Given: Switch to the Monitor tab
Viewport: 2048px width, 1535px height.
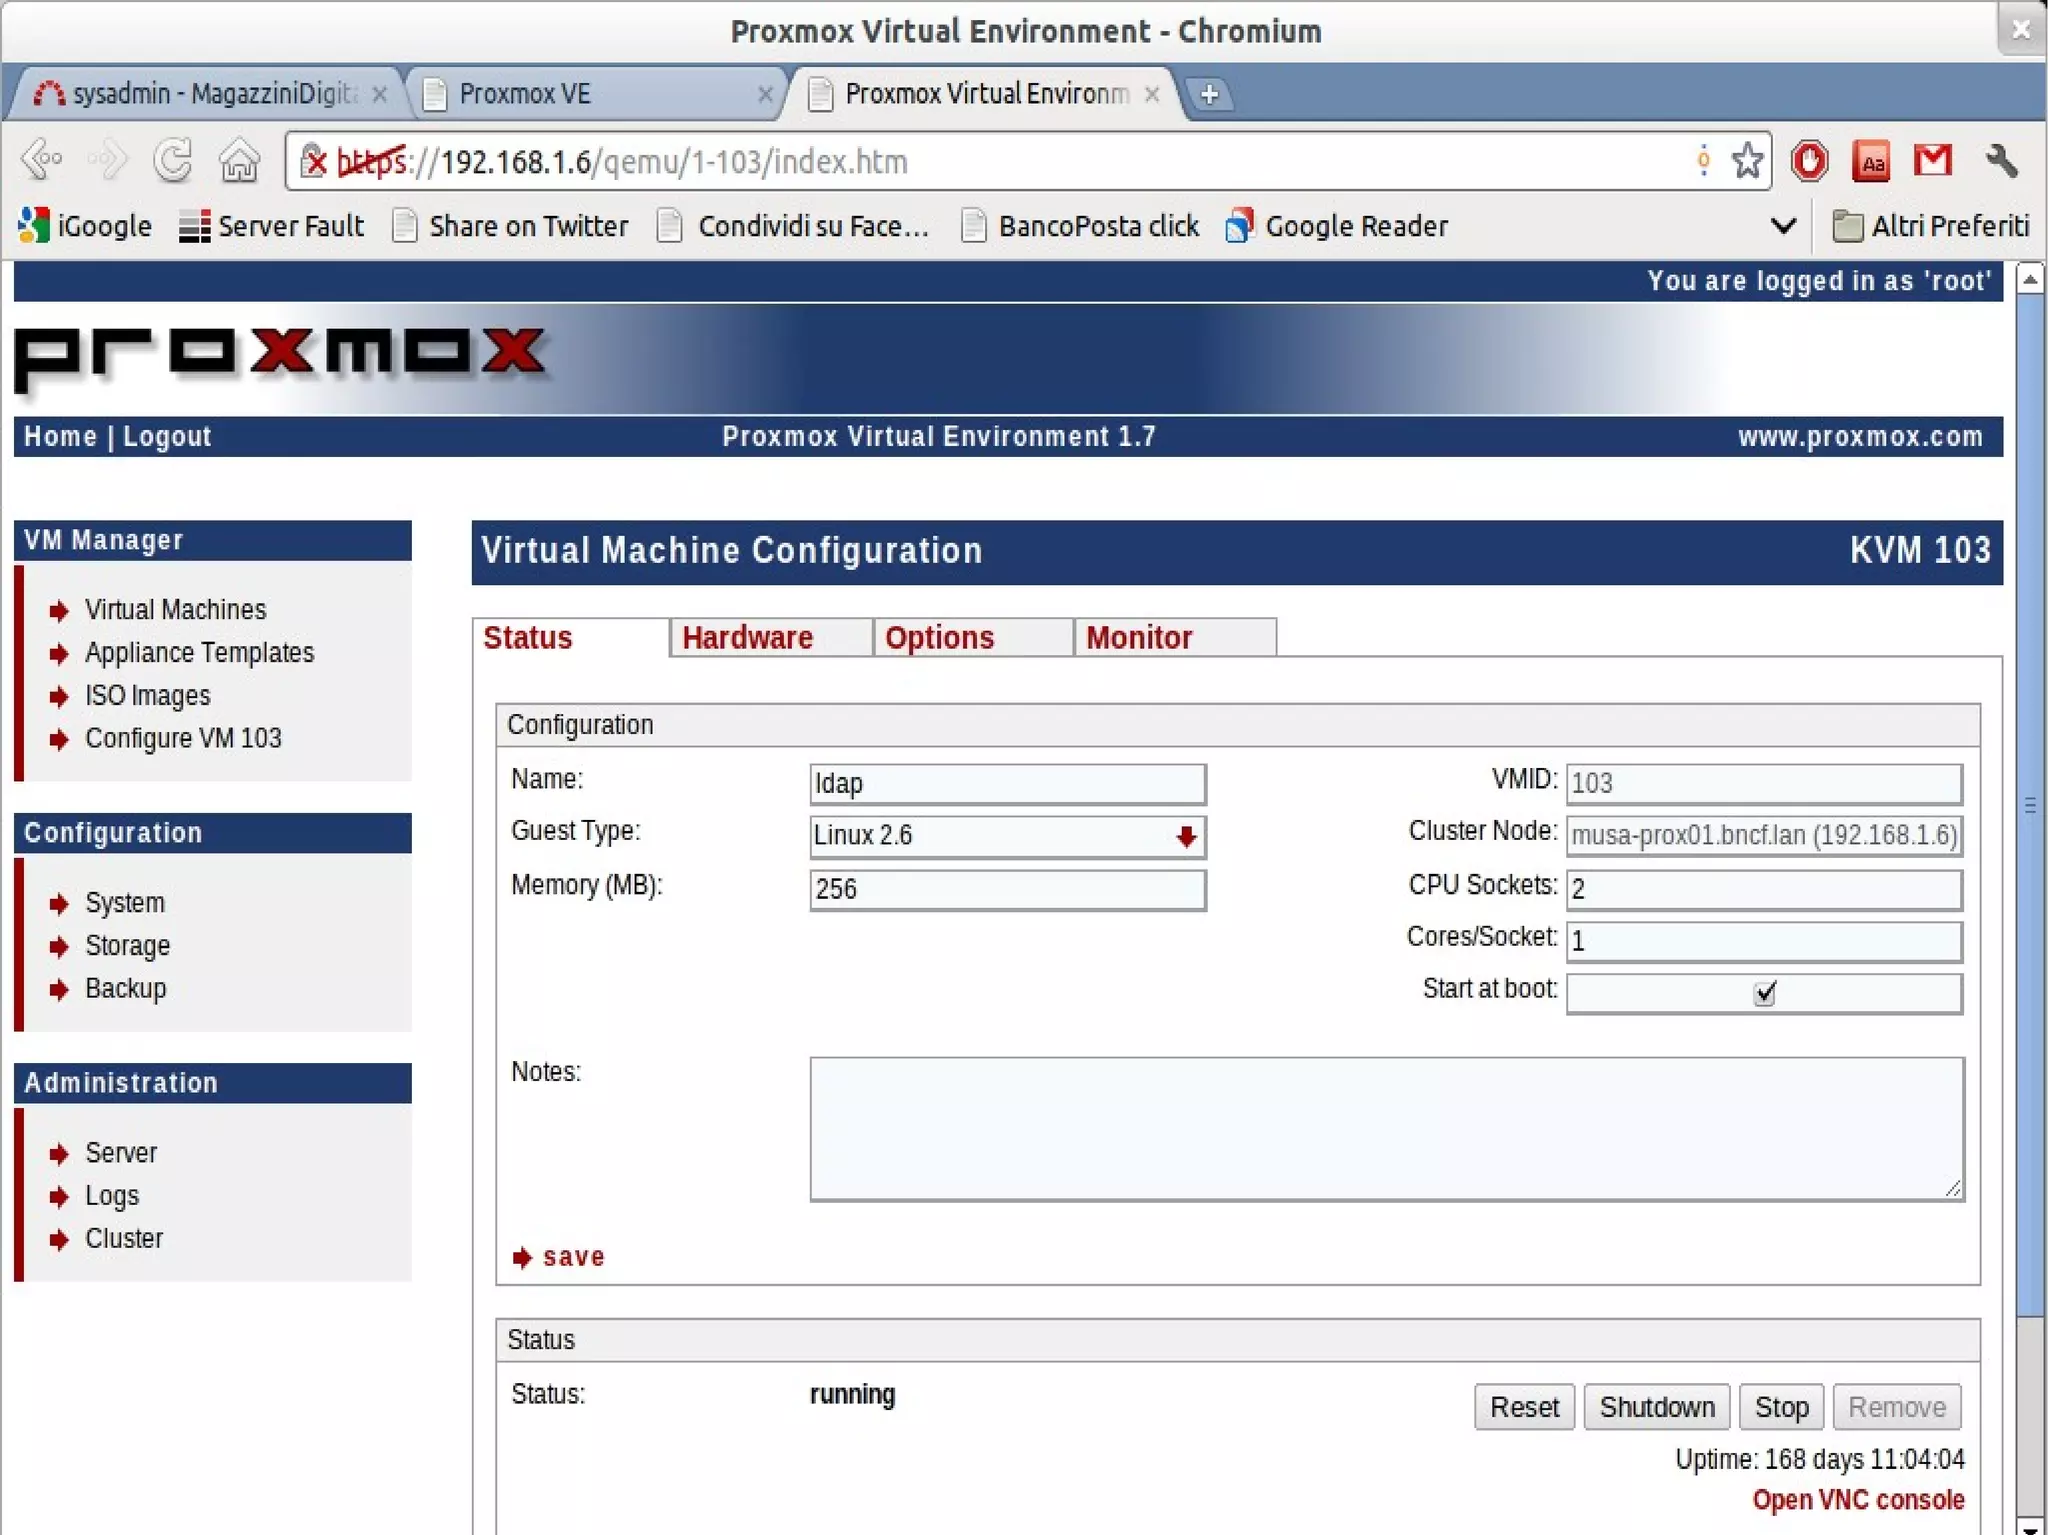Looking at the screenshot, I should coord(1139,637).
